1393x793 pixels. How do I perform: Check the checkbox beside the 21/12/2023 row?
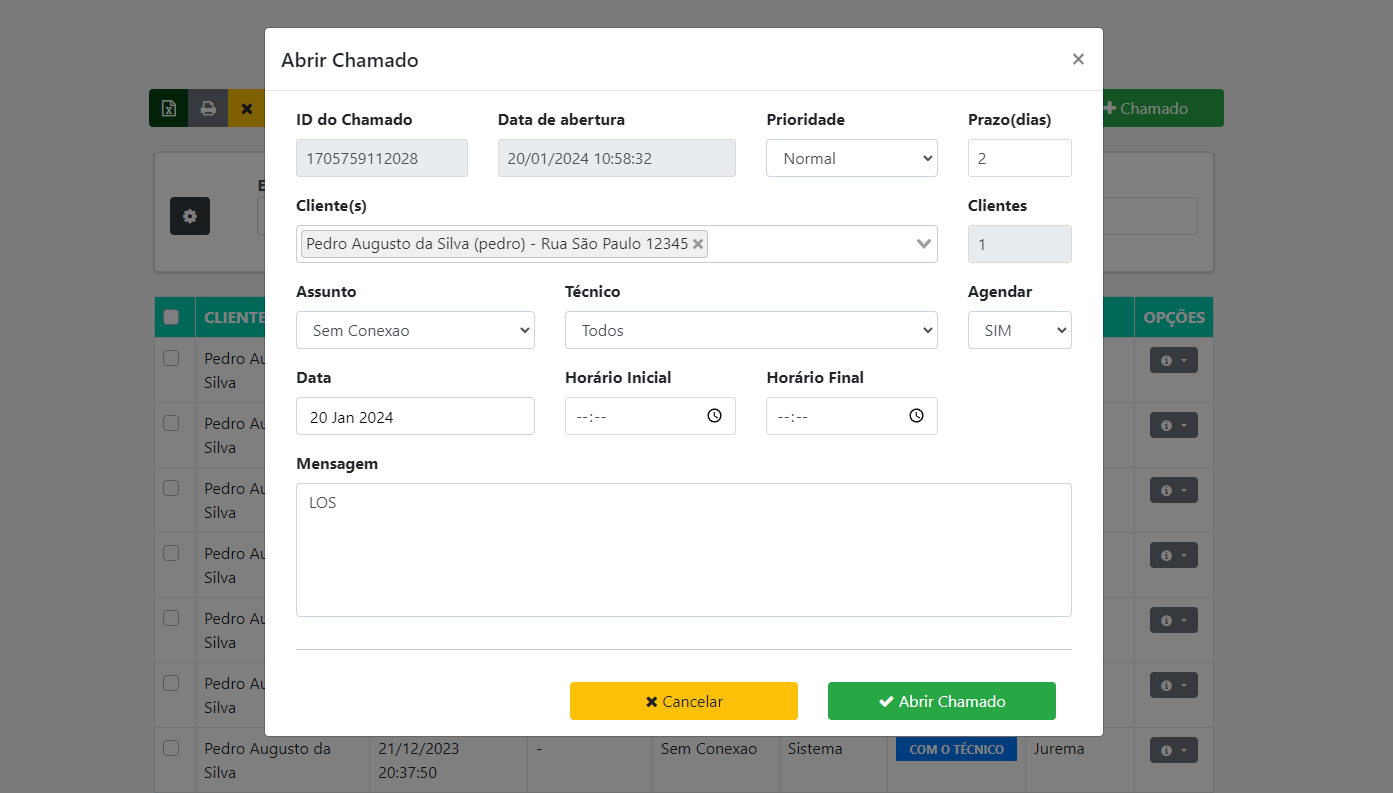click(171, 748)
